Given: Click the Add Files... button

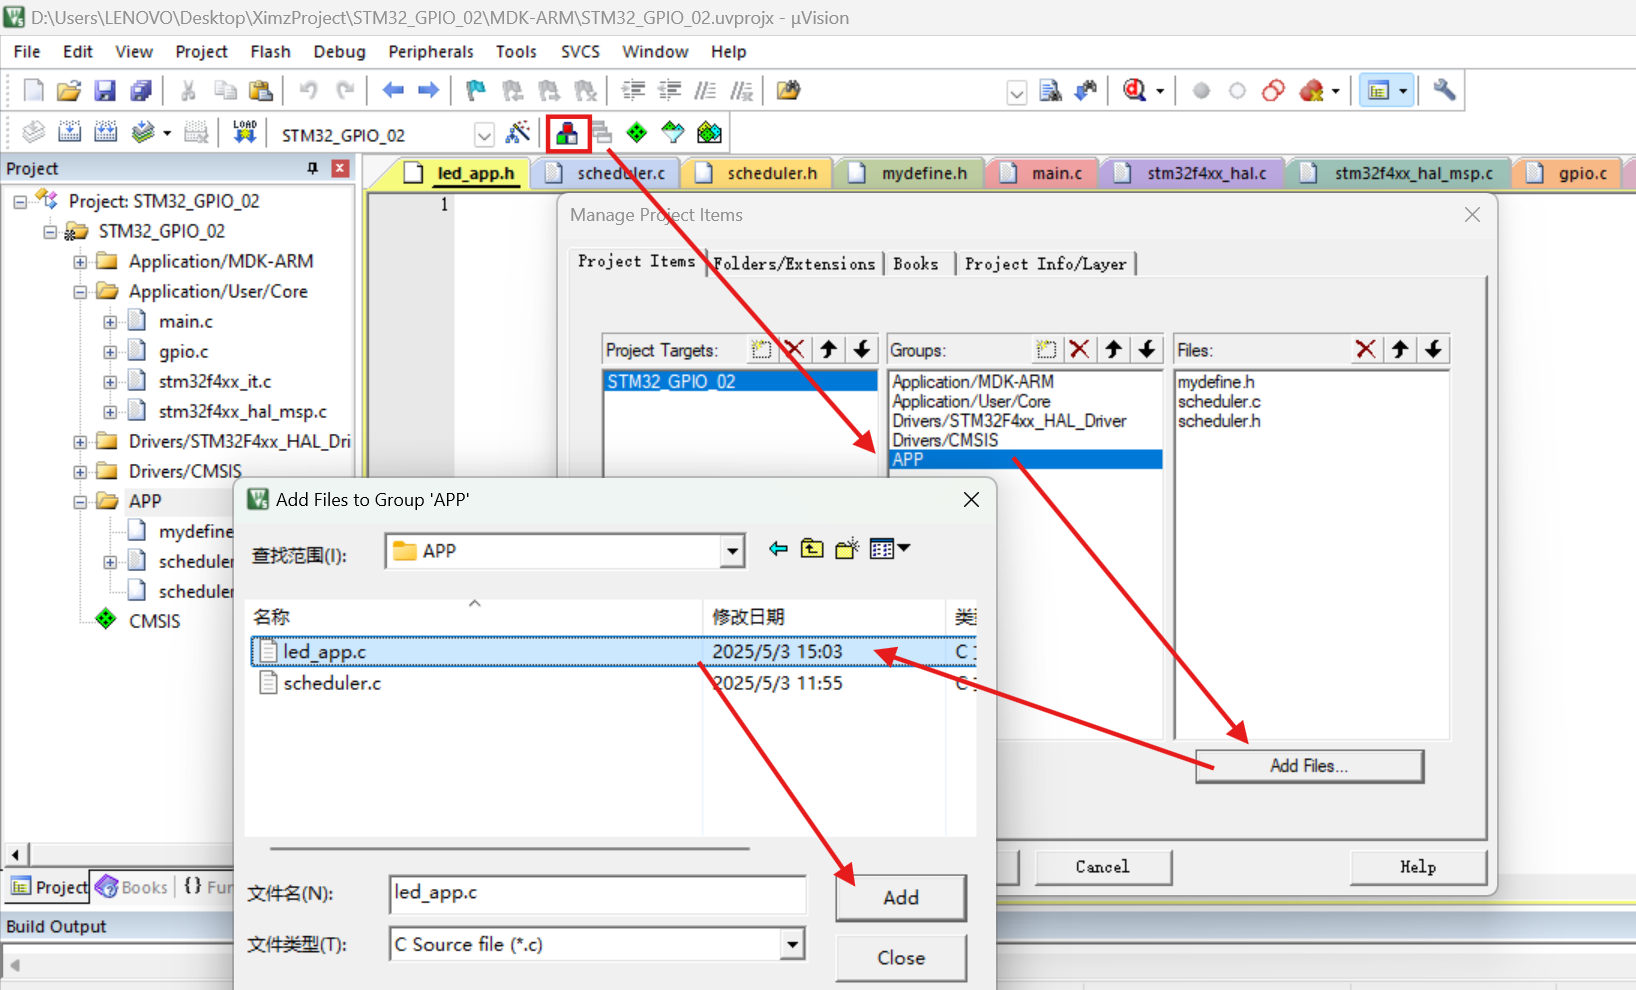Looking at the screenshot, I should coord(1309,766).
